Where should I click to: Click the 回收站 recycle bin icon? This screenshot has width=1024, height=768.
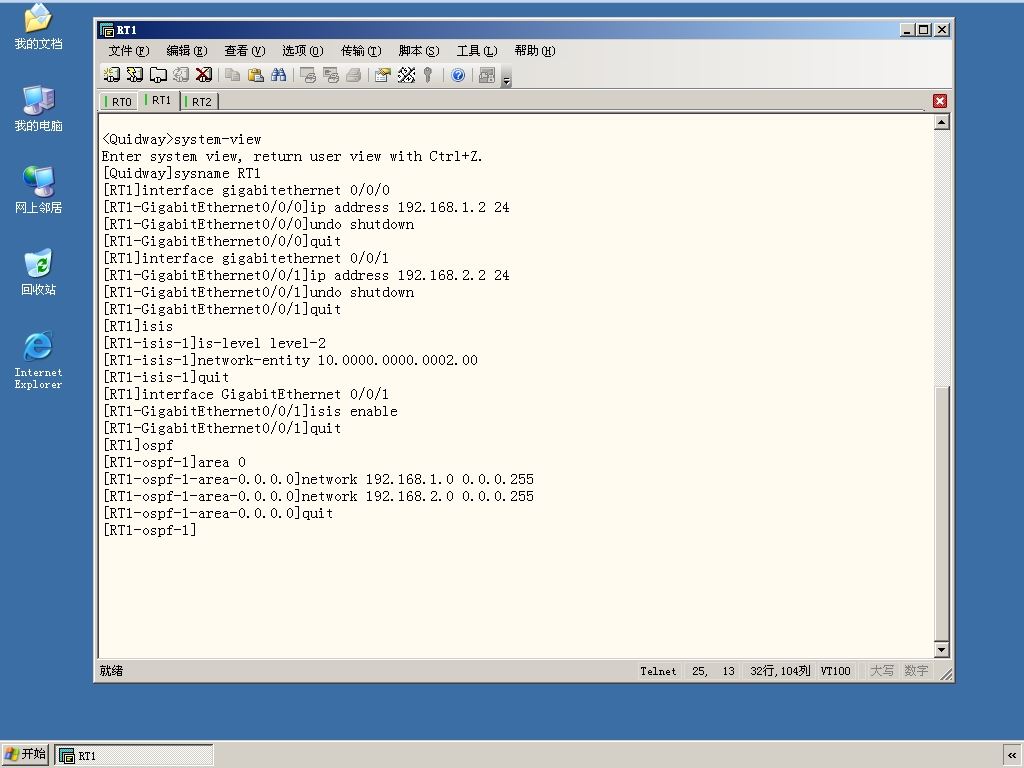39,272
